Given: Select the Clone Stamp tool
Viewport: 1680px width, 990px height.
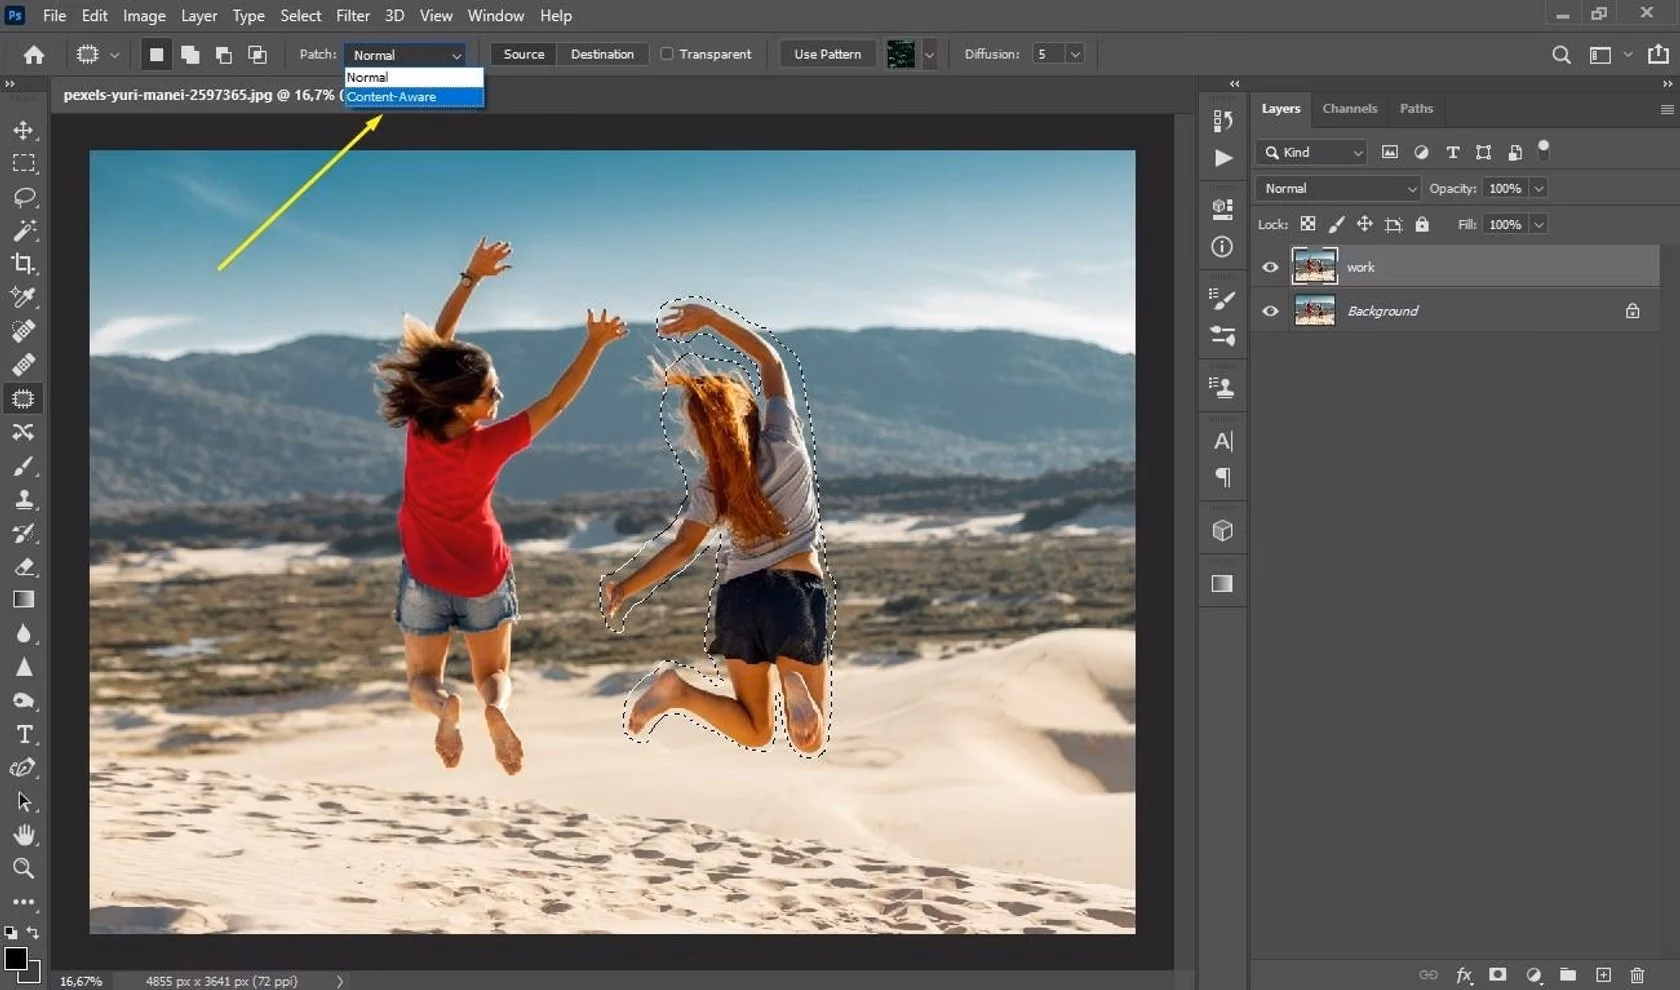Looking at the screenshot, I should point(25,500).
